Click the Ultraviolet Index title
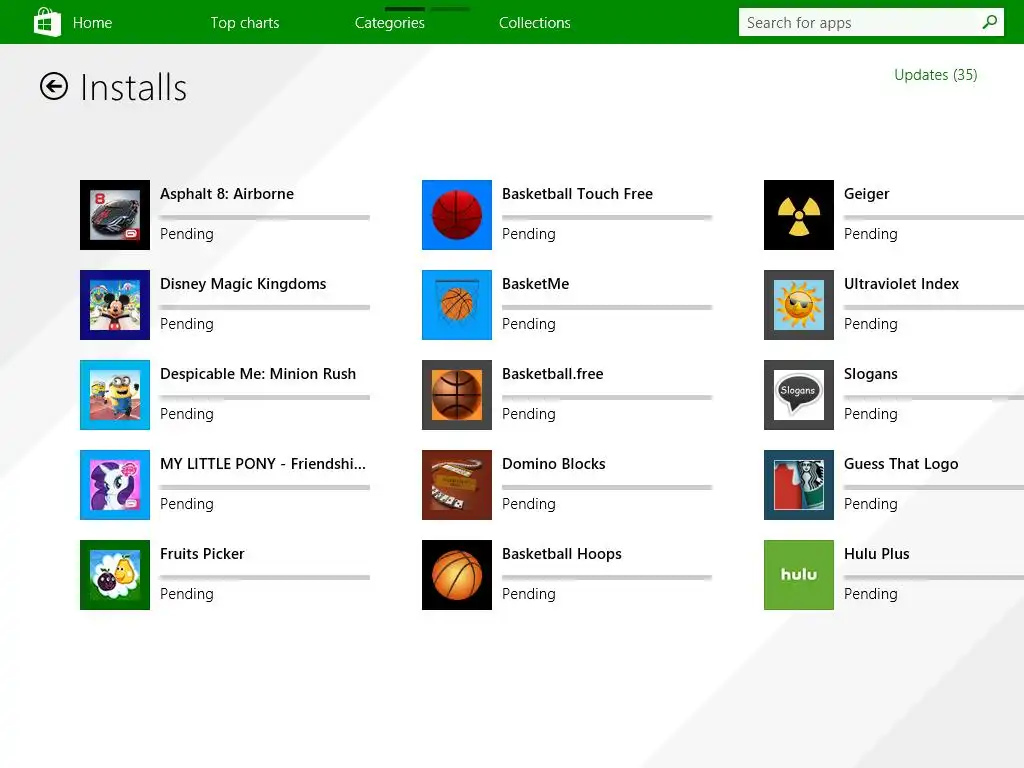 click(901, 284)
